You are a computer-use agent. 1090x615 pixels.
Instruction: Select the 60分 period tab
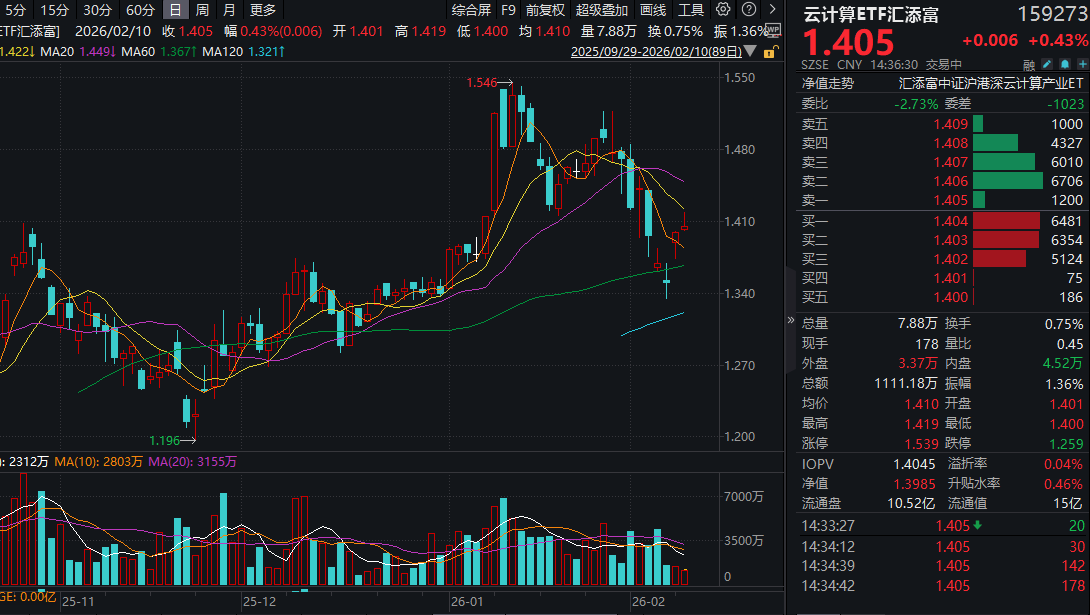tap(140, 10)
